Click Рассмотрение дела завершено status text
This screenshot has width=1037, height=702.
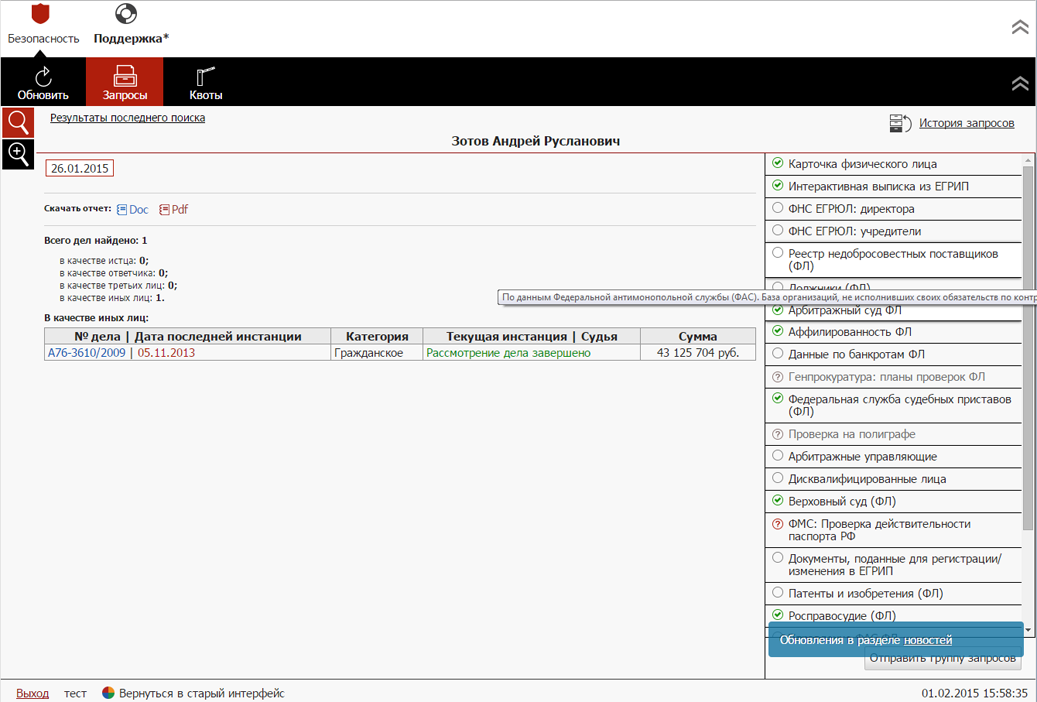click(509, 353)
